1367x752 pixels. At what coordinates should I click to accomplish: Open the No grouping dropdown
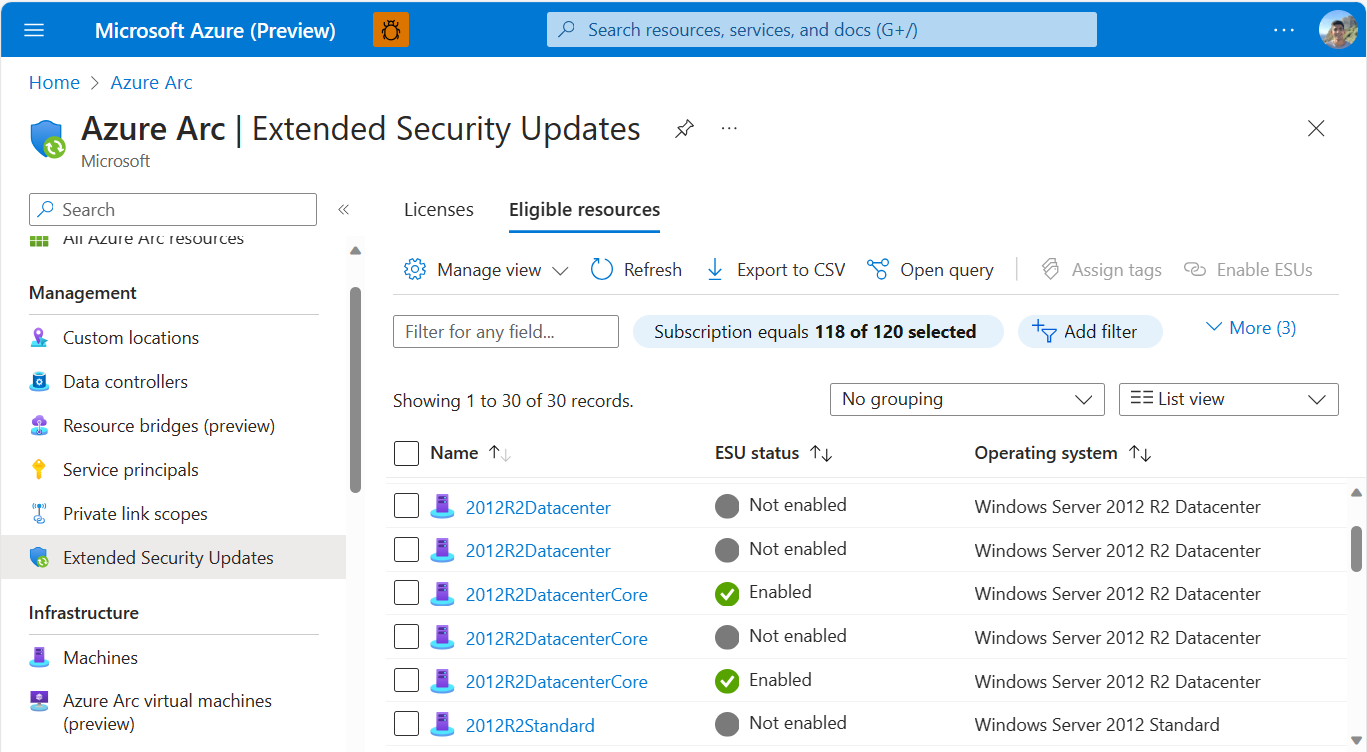(967, 399)
